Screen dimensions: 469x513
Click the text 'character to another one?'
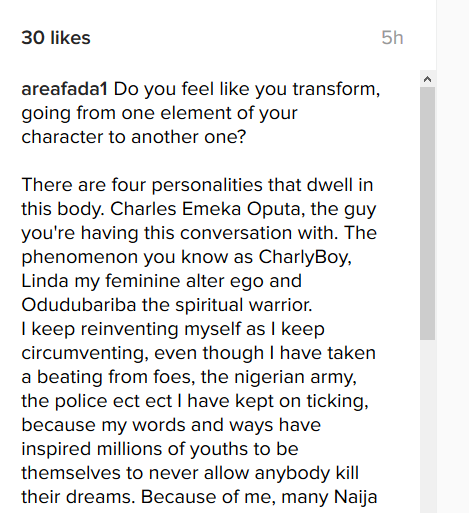pyautogui.click(x=134, y=137)
